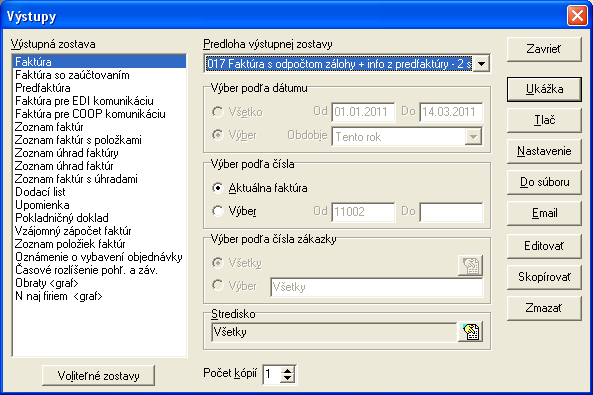Select Zoznam úhrad faktúry item

(x=100, y=153)
